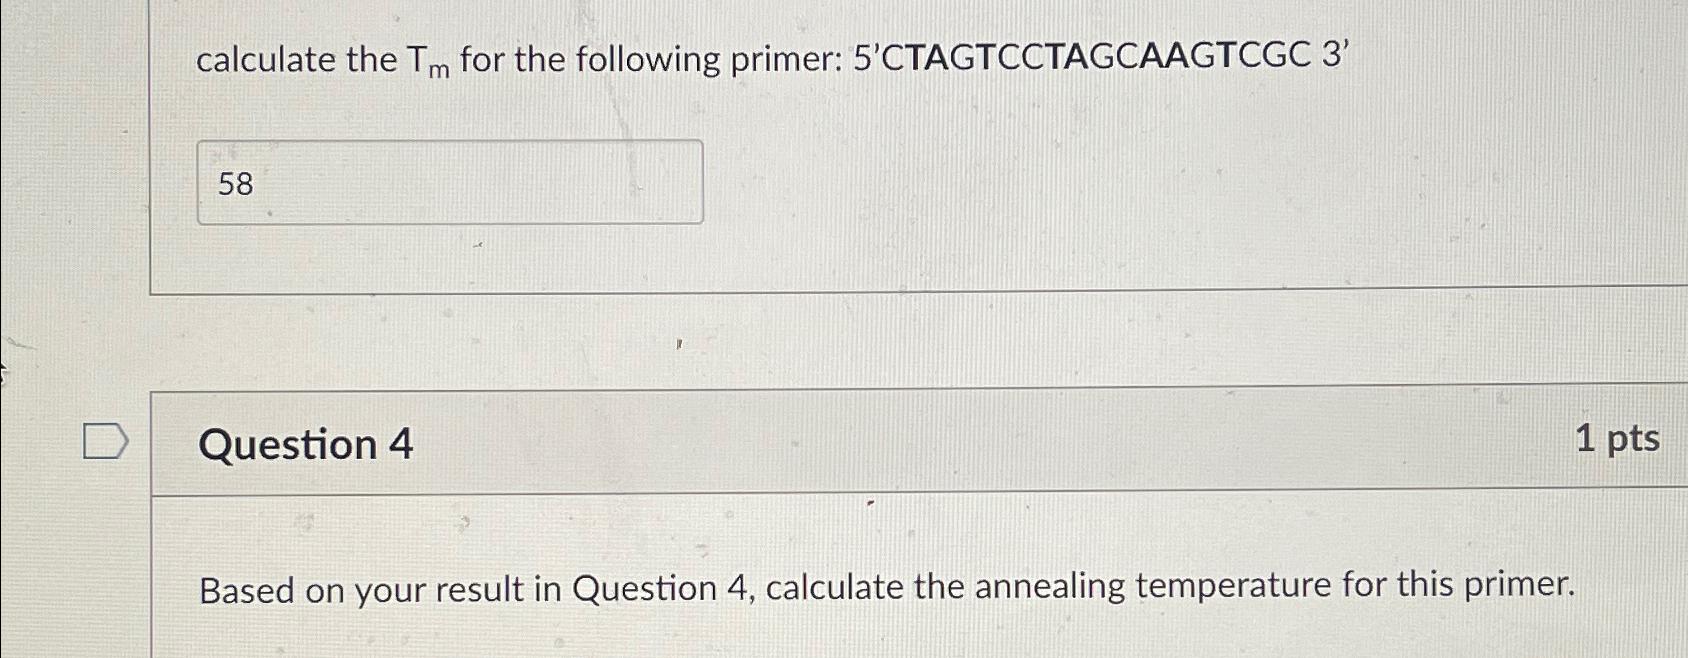The height and width of the screenshot is (658, 1688).
Task: Select the answer box below the Tm question
Action: pos(449,182)
